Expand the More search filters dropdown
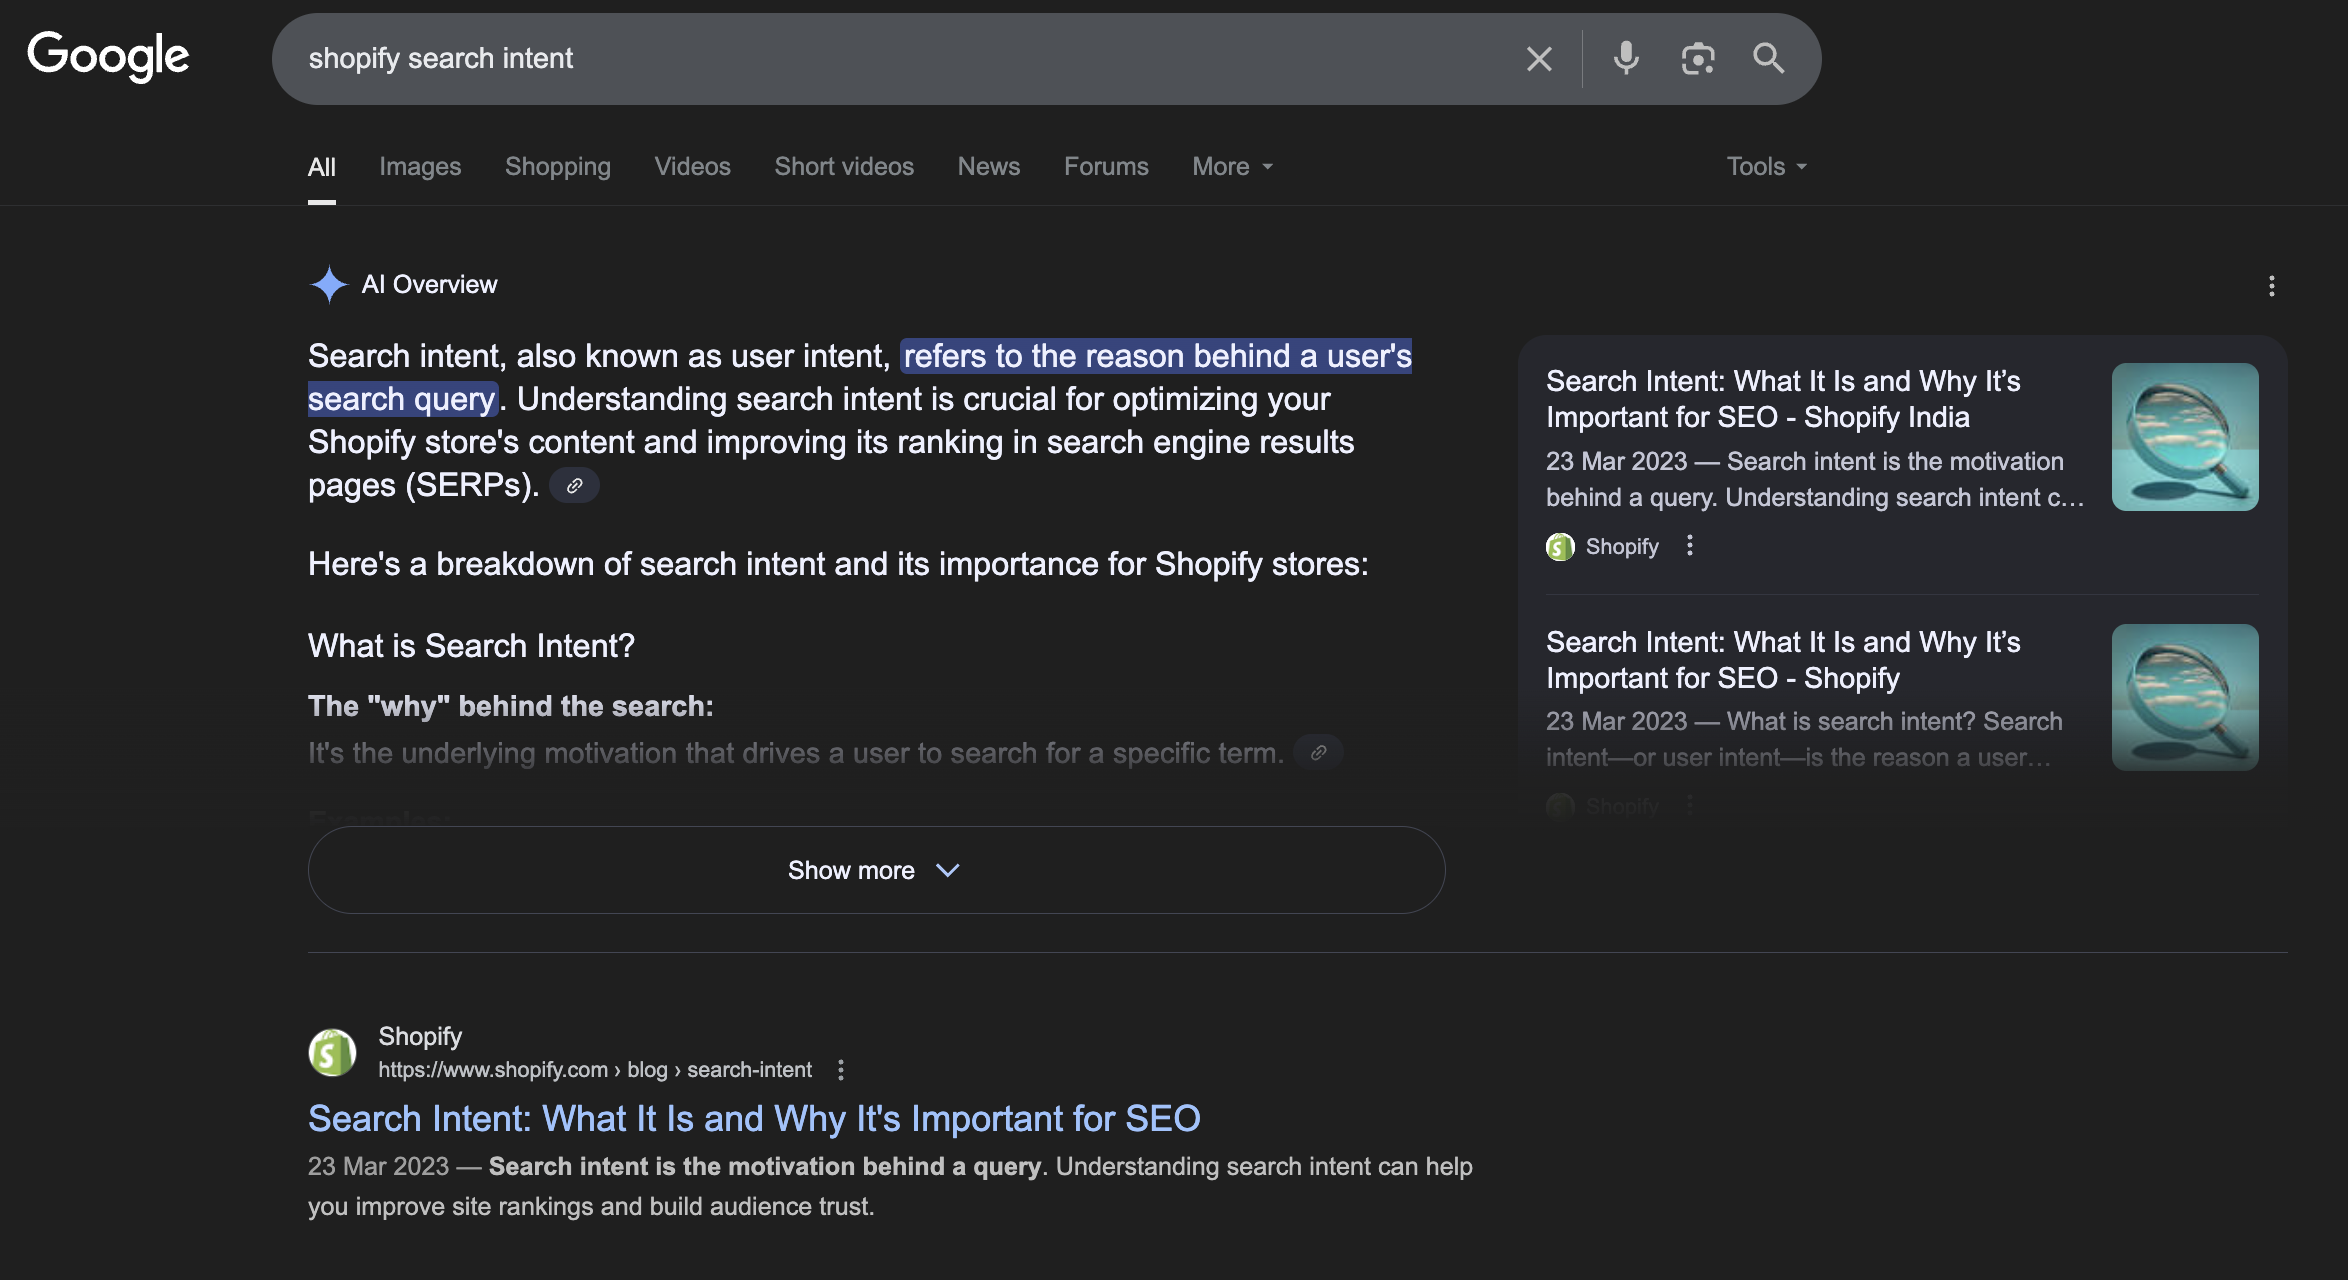2348x1280 pixels. tap(1232, 167)
